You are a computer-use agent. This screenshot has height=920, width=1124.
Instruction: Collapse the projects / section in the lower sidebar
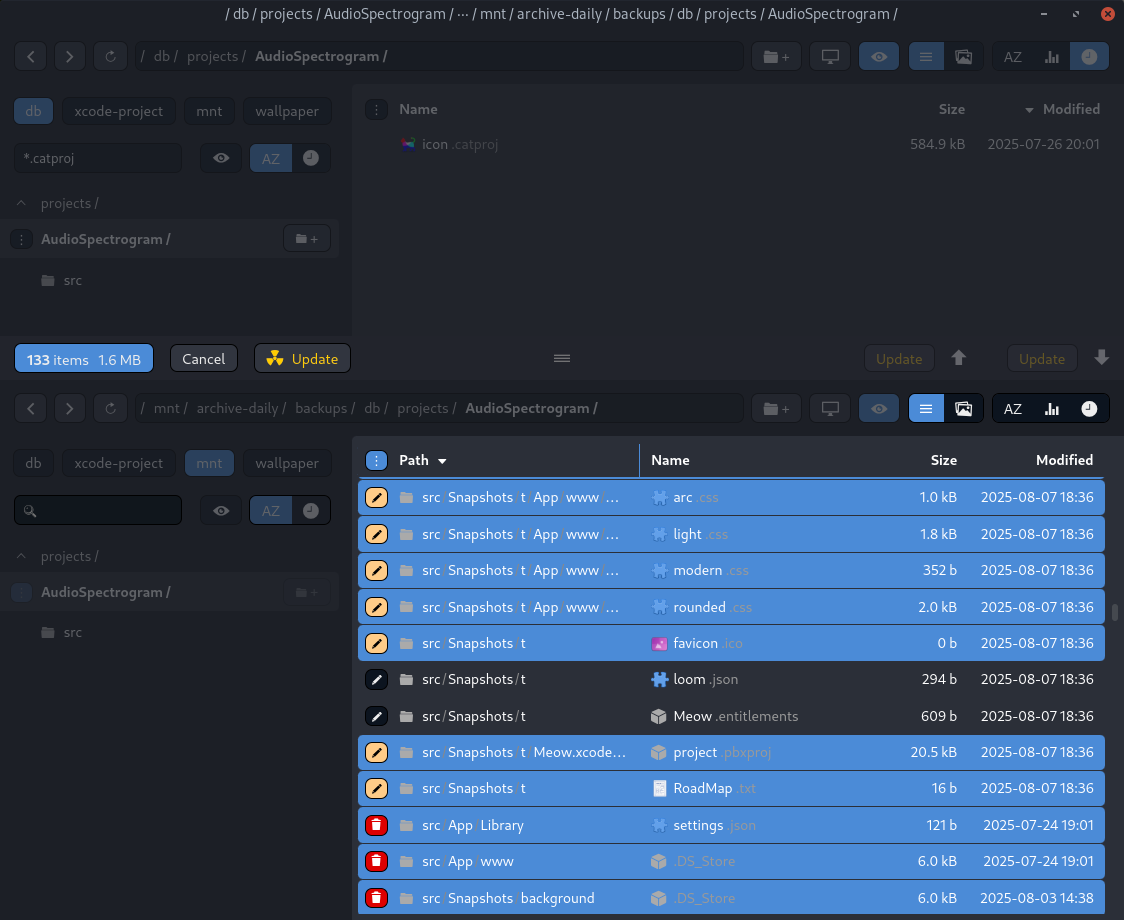pos(22,556)
